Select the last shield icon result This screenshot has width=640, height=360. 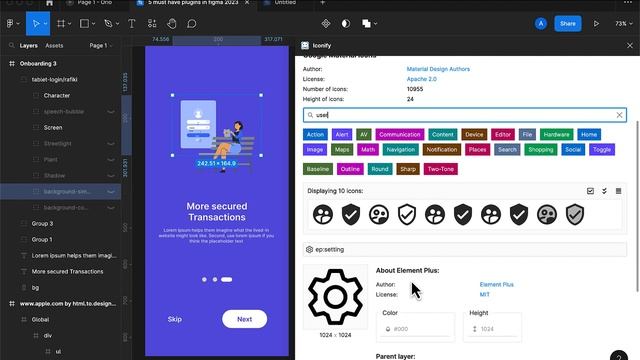click(x=575, y=214)
